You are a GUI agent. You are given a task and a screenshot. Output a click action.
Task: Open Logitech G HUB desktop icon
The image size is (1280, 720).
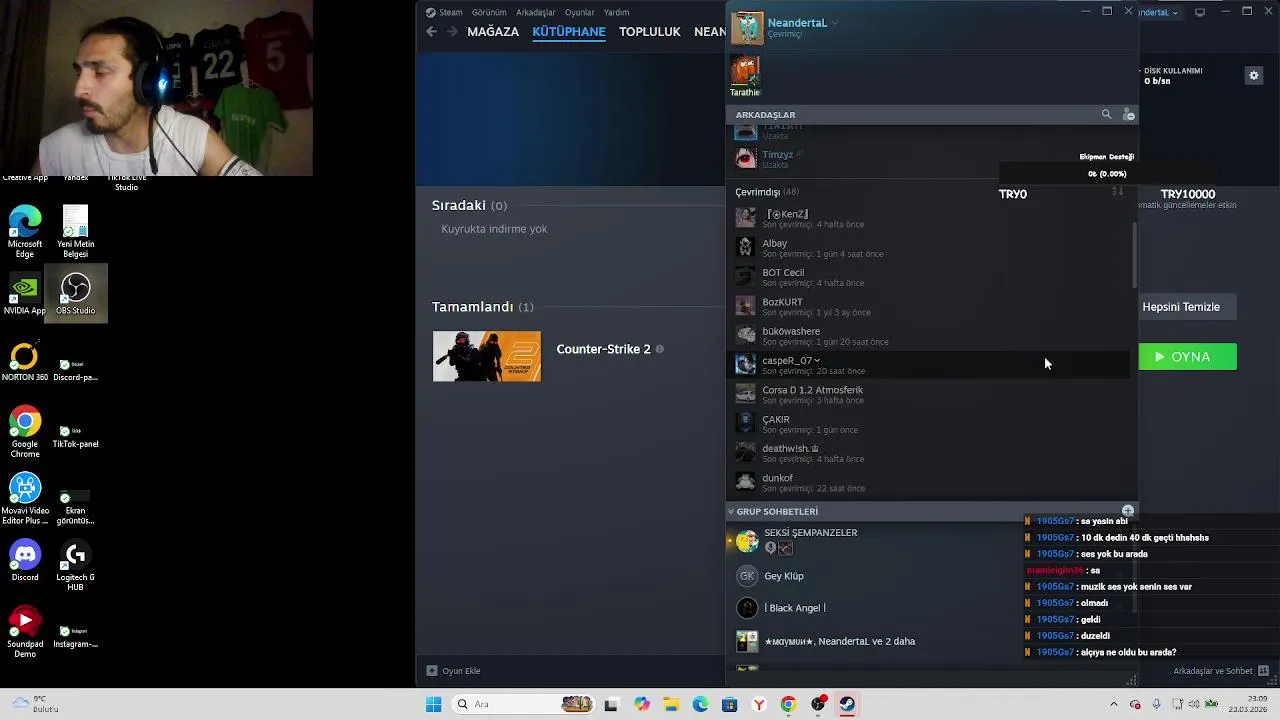(x=75, y=566)
